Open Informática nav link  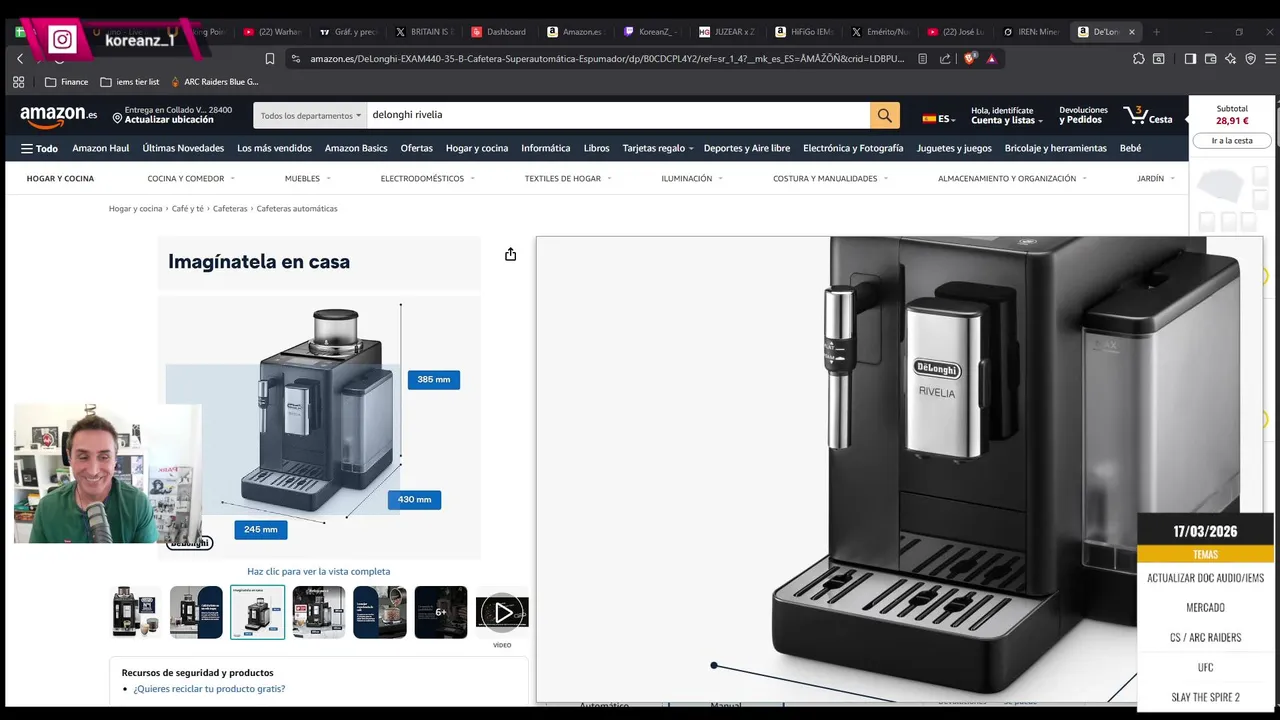[x=546, y=148]
